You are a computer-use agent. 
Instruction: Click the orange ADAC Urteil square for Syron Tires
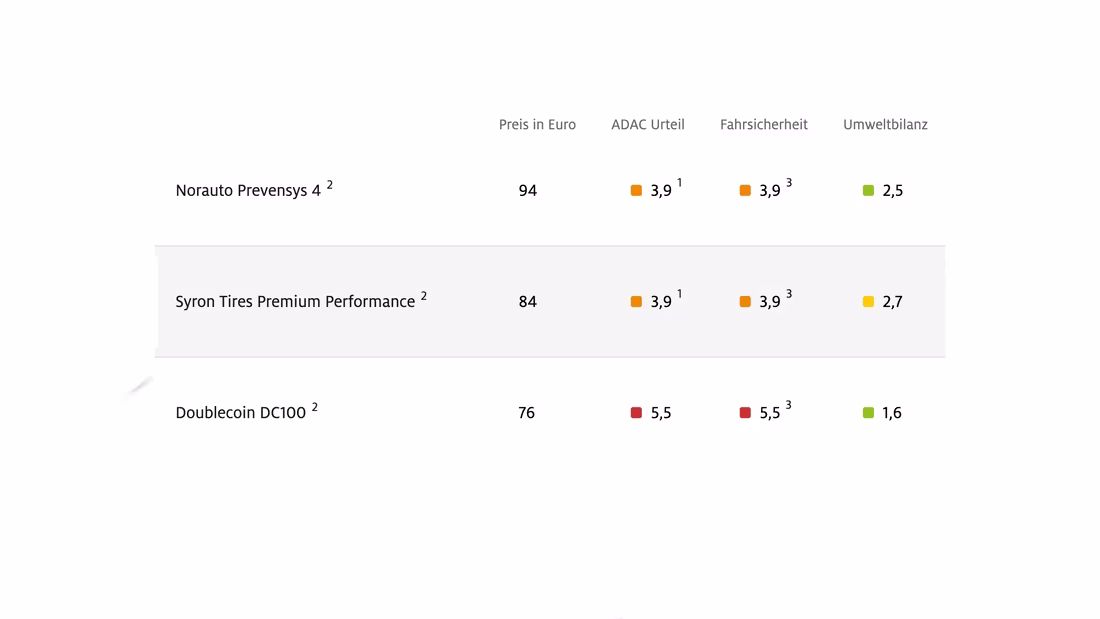click(636, 302)
